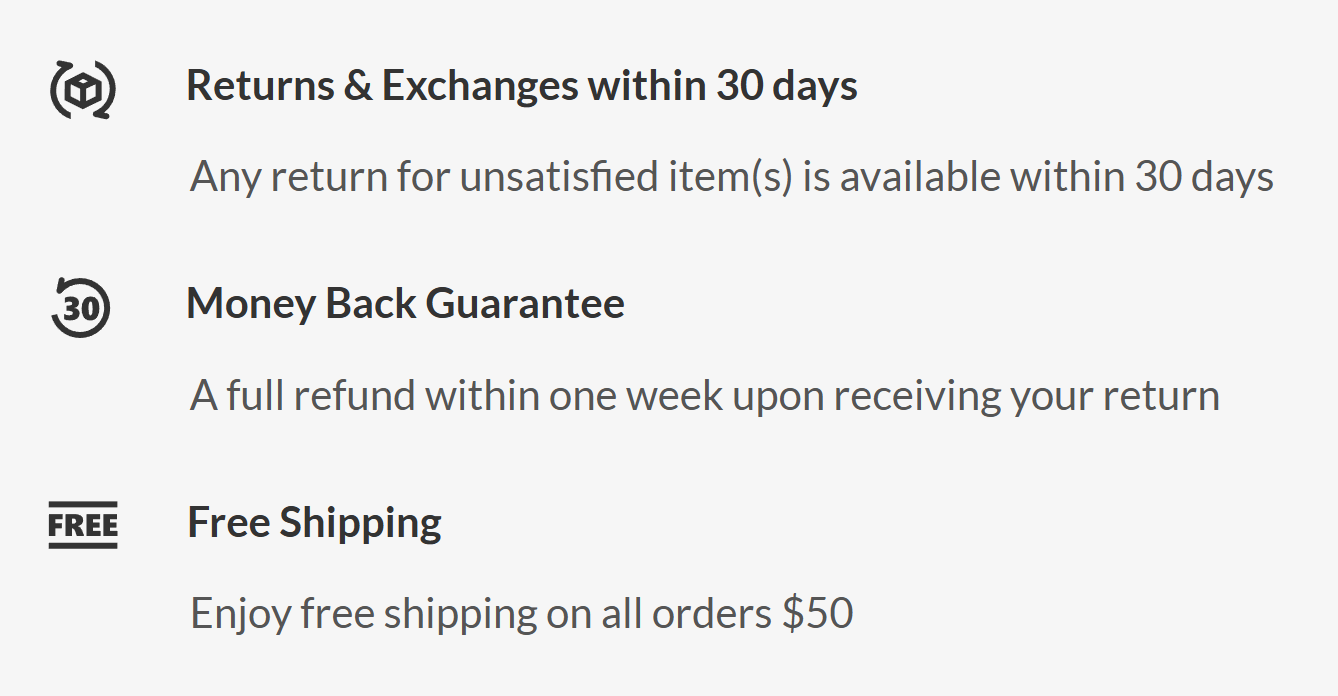Click the word 'Exchanges' in the first heading

[480, 87]
